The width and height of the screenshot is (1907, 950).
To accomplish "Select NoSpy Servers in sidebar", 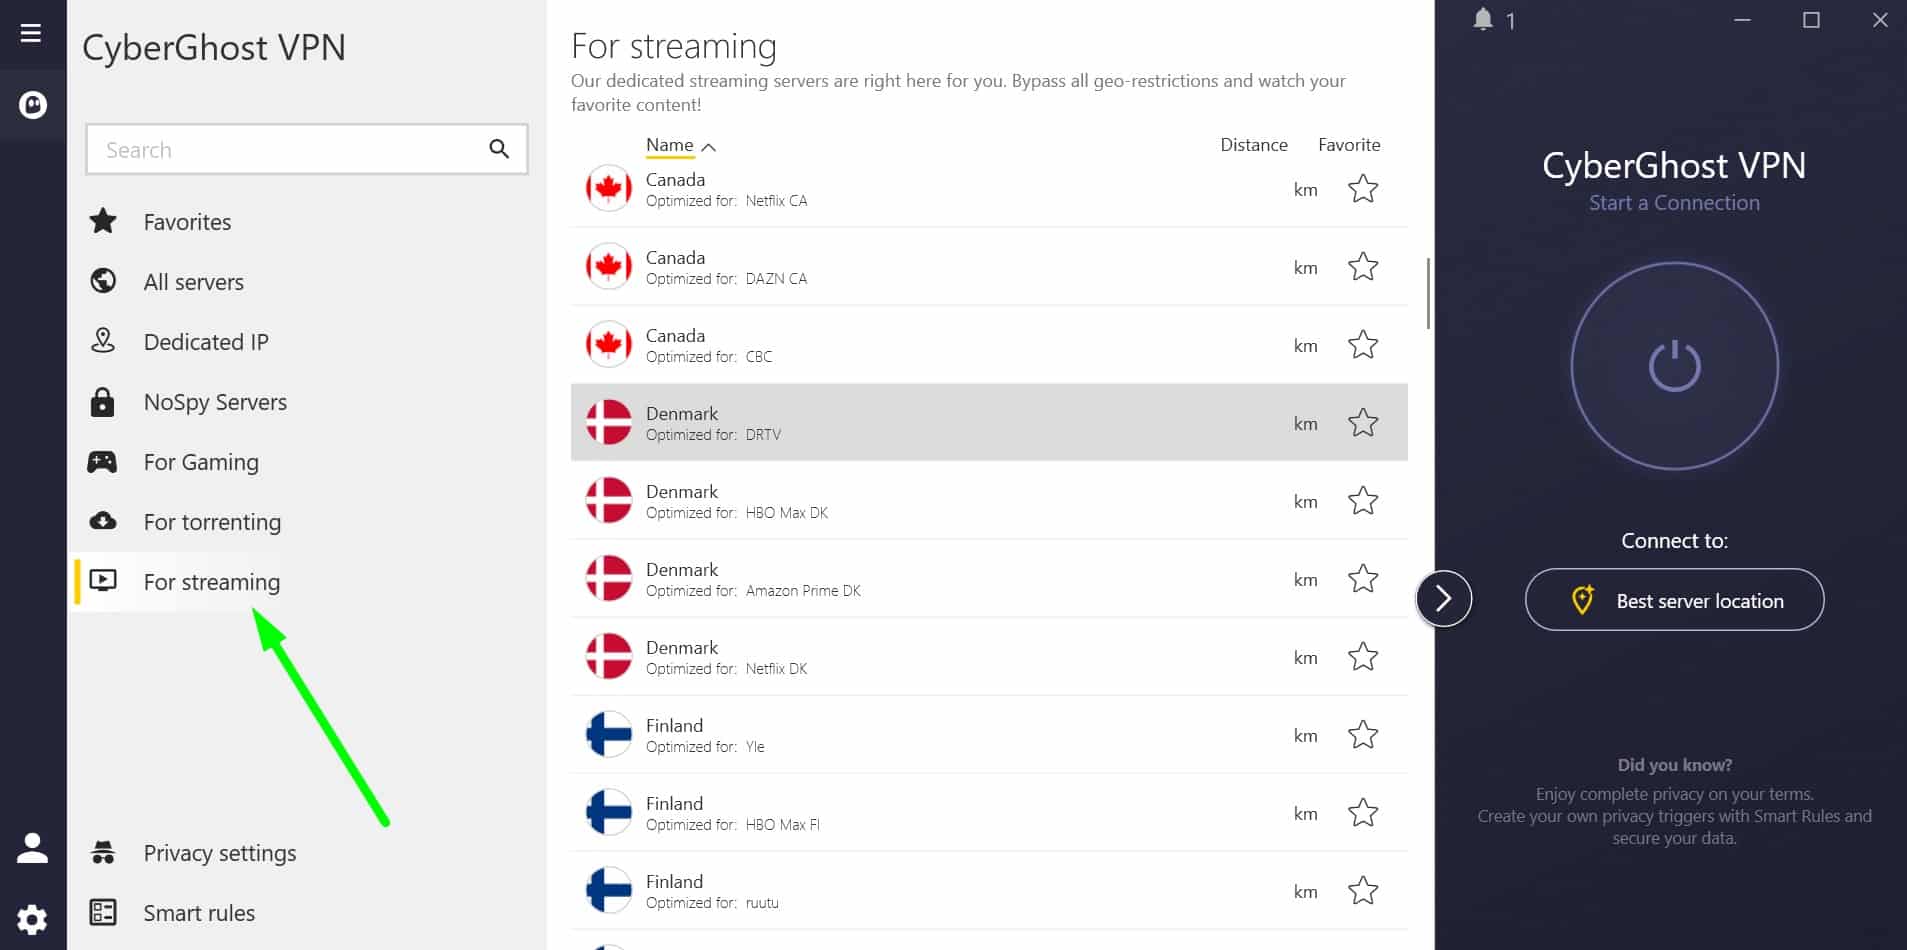I will [x=215, y=402].
